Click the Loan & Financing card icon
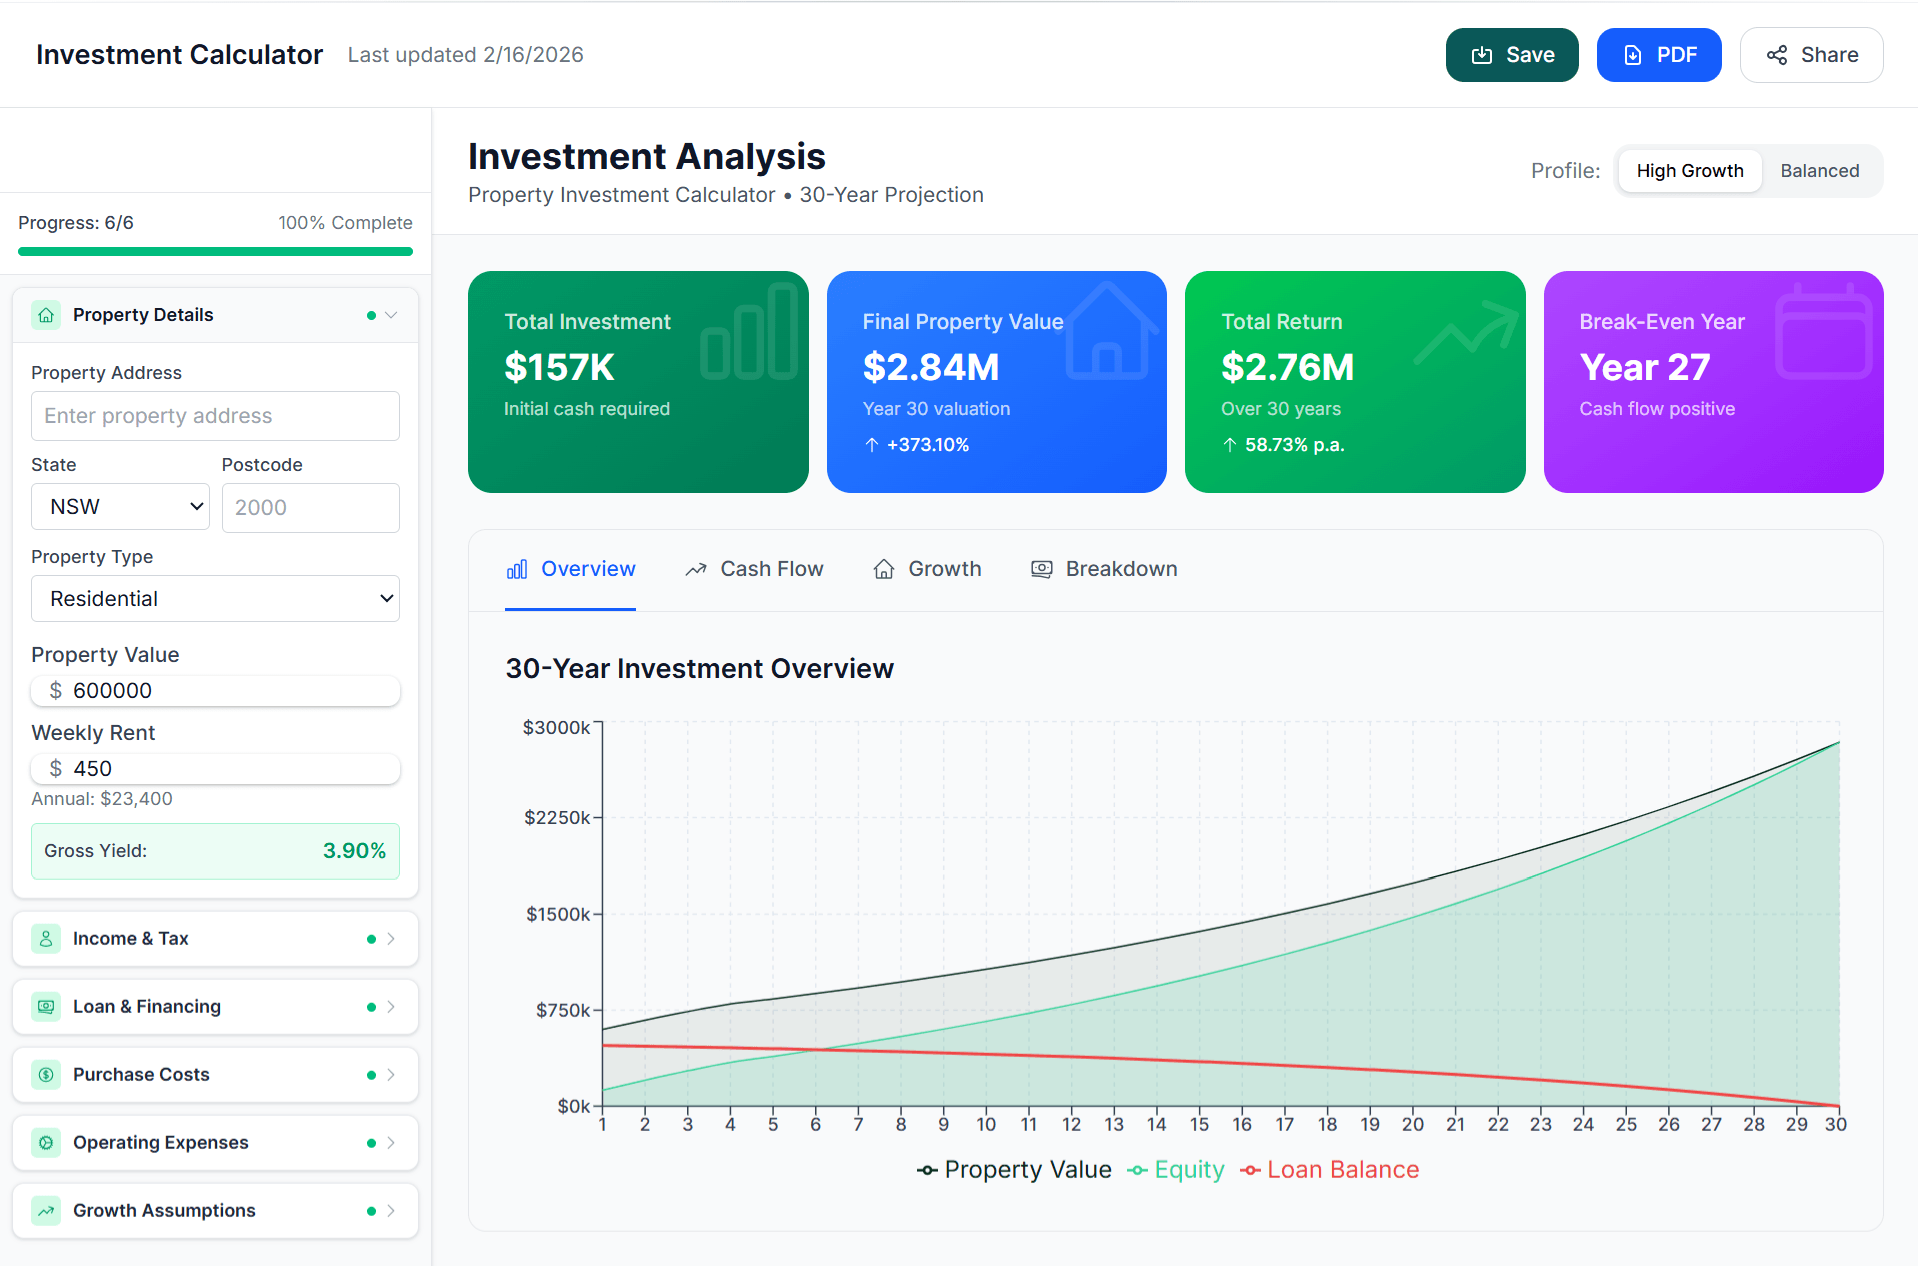The height and width of the screenshot is (1266, 1918). pyautogui.click(x=46, y=1006)
